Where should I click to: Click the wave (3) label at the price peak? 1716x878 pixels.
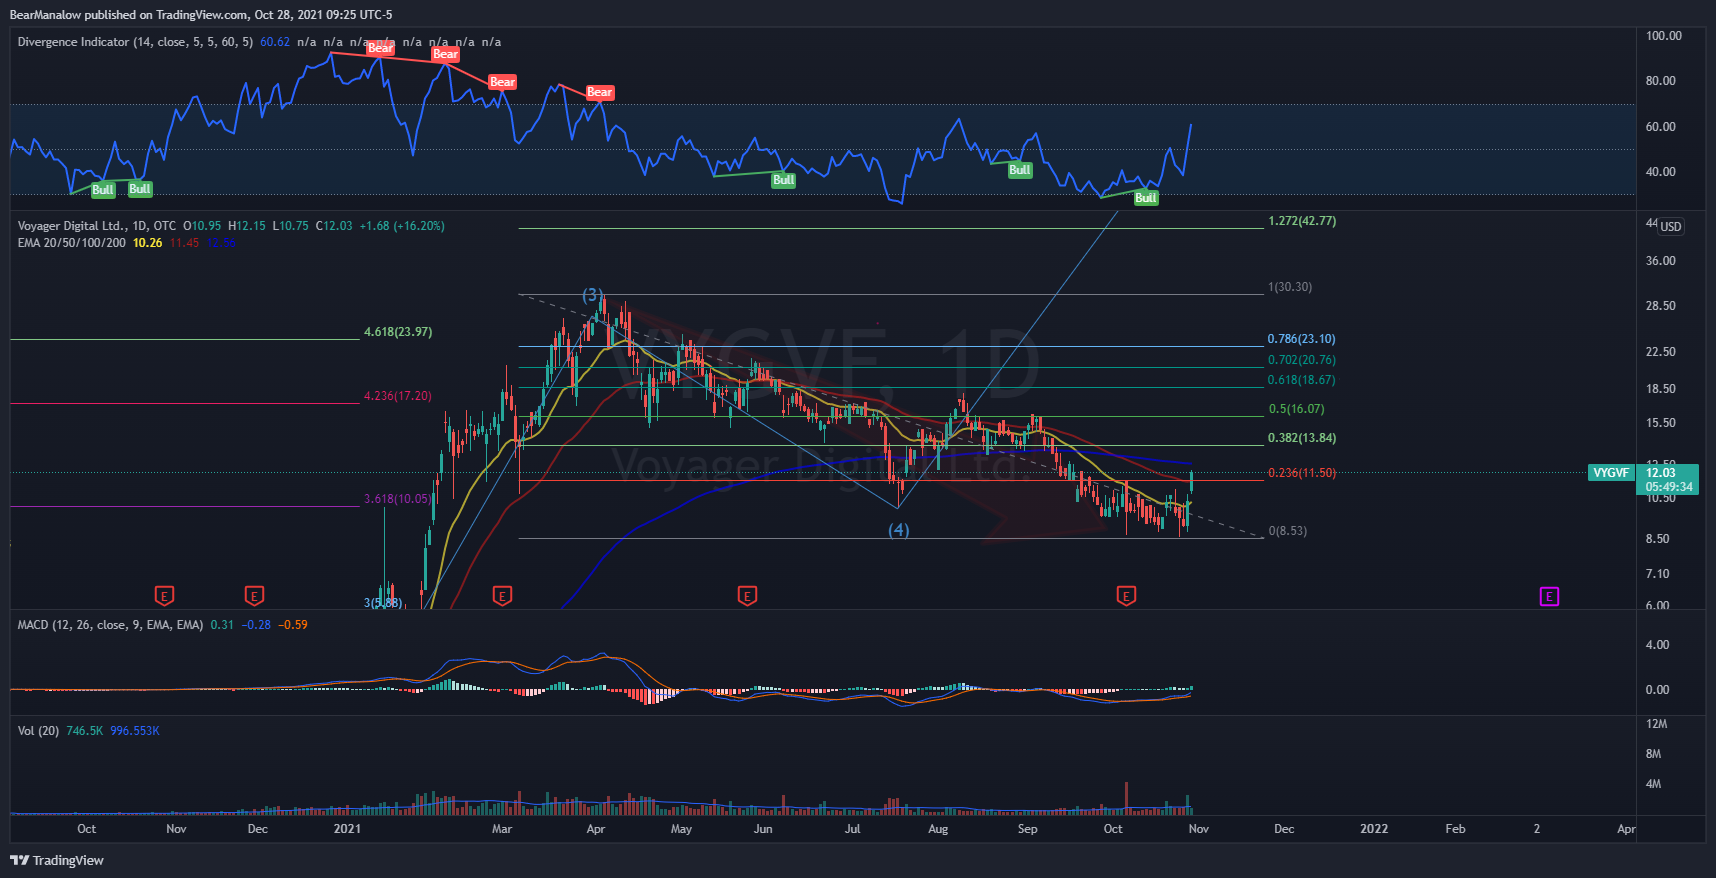point(593,295)
